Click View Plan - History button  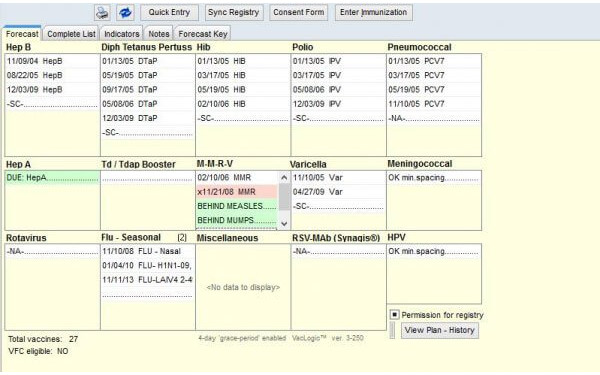pos(439,330)
